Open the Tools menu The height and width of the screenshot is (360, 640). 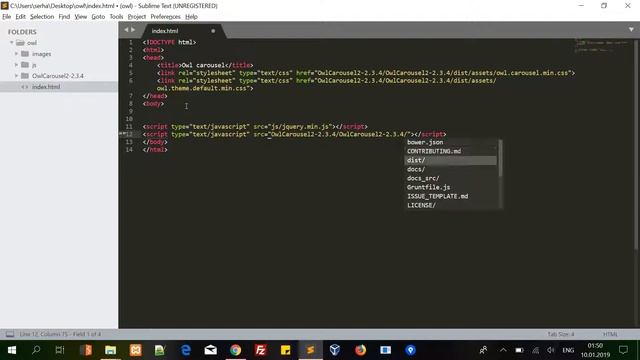click(116, 17)
